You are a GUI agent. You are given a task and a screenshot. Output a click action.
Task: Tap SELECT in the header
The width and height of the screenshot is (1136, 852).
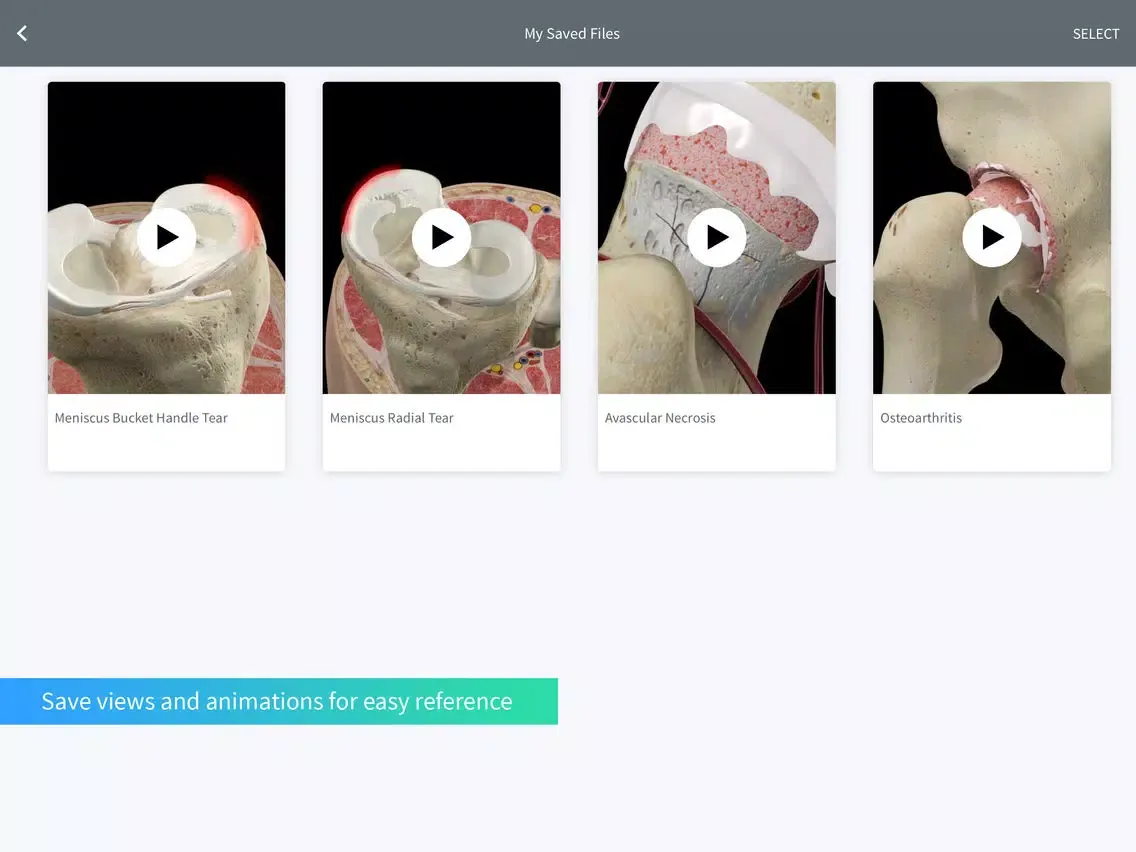coord(1095,34)
